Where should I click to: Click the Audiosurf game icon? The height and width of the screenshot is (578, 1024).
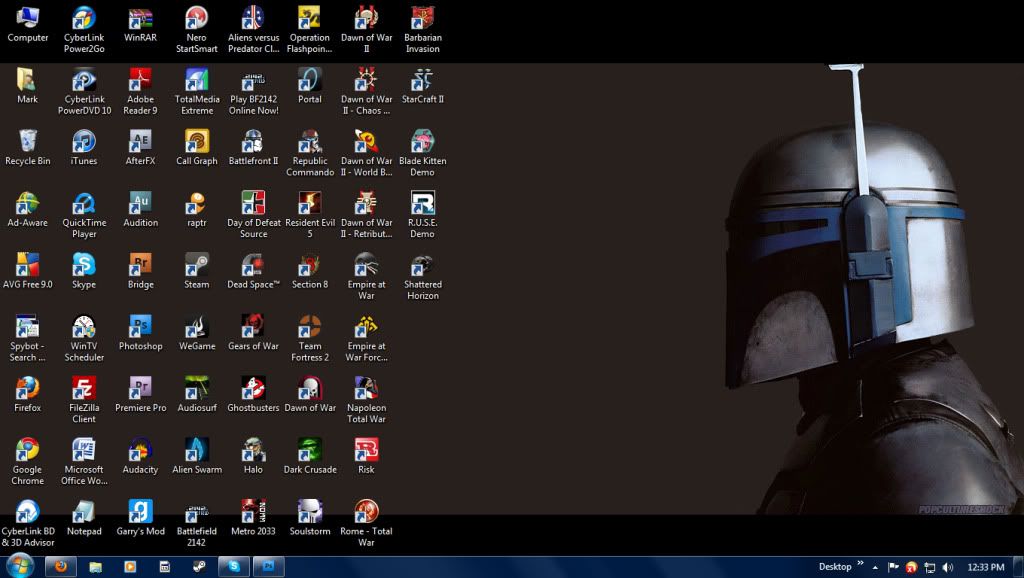coord(197,394)
